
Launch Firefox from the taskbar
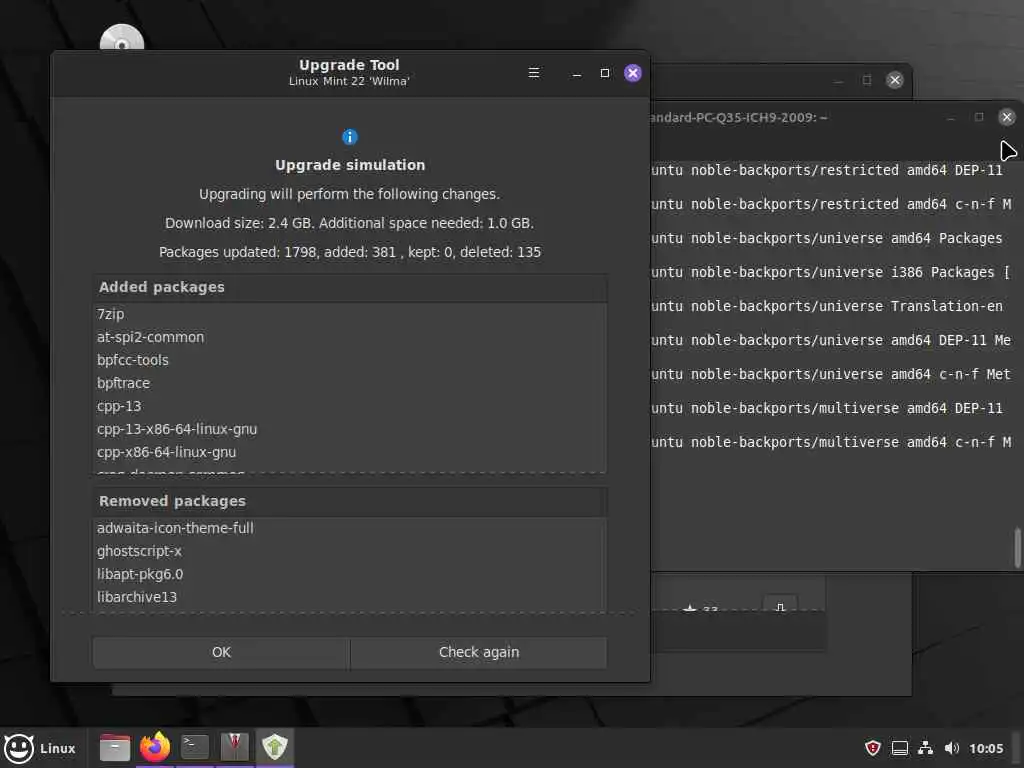[155, 747]
